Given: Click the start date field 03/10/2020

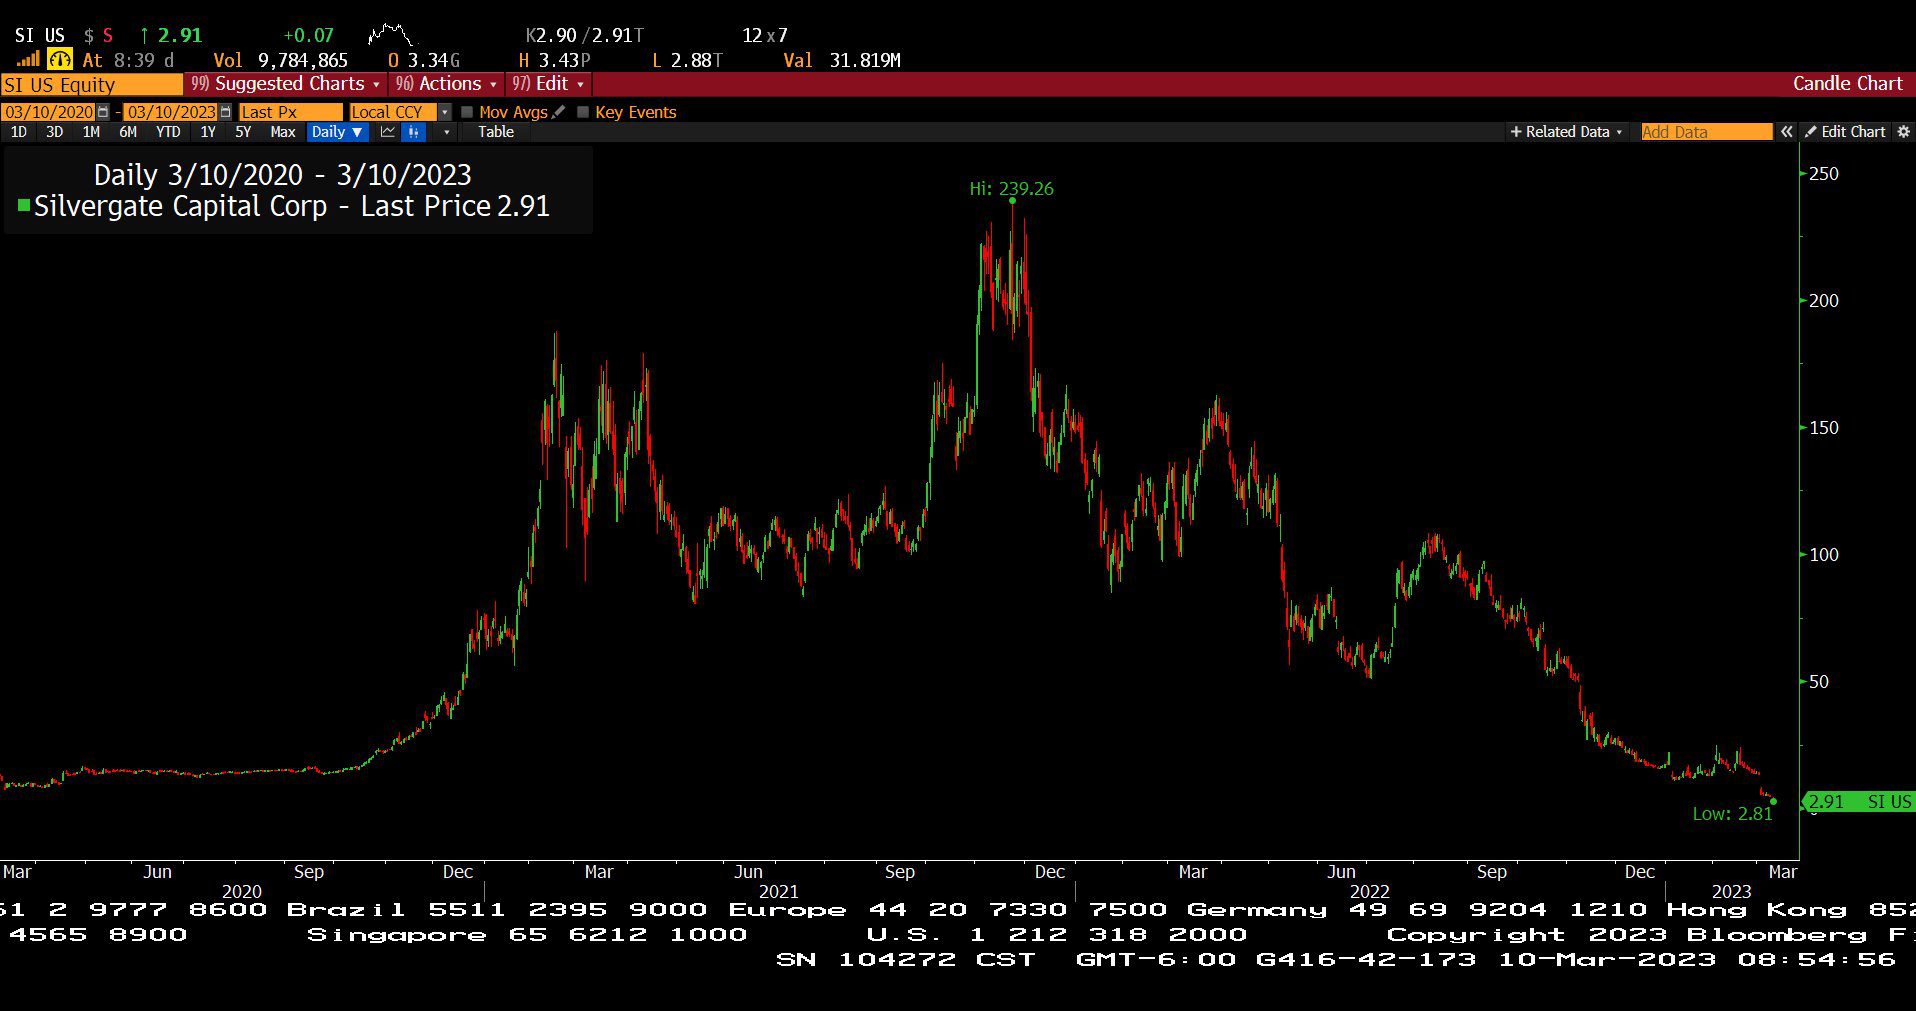Looking at the screenshot, I should click(x=49, y=112).
